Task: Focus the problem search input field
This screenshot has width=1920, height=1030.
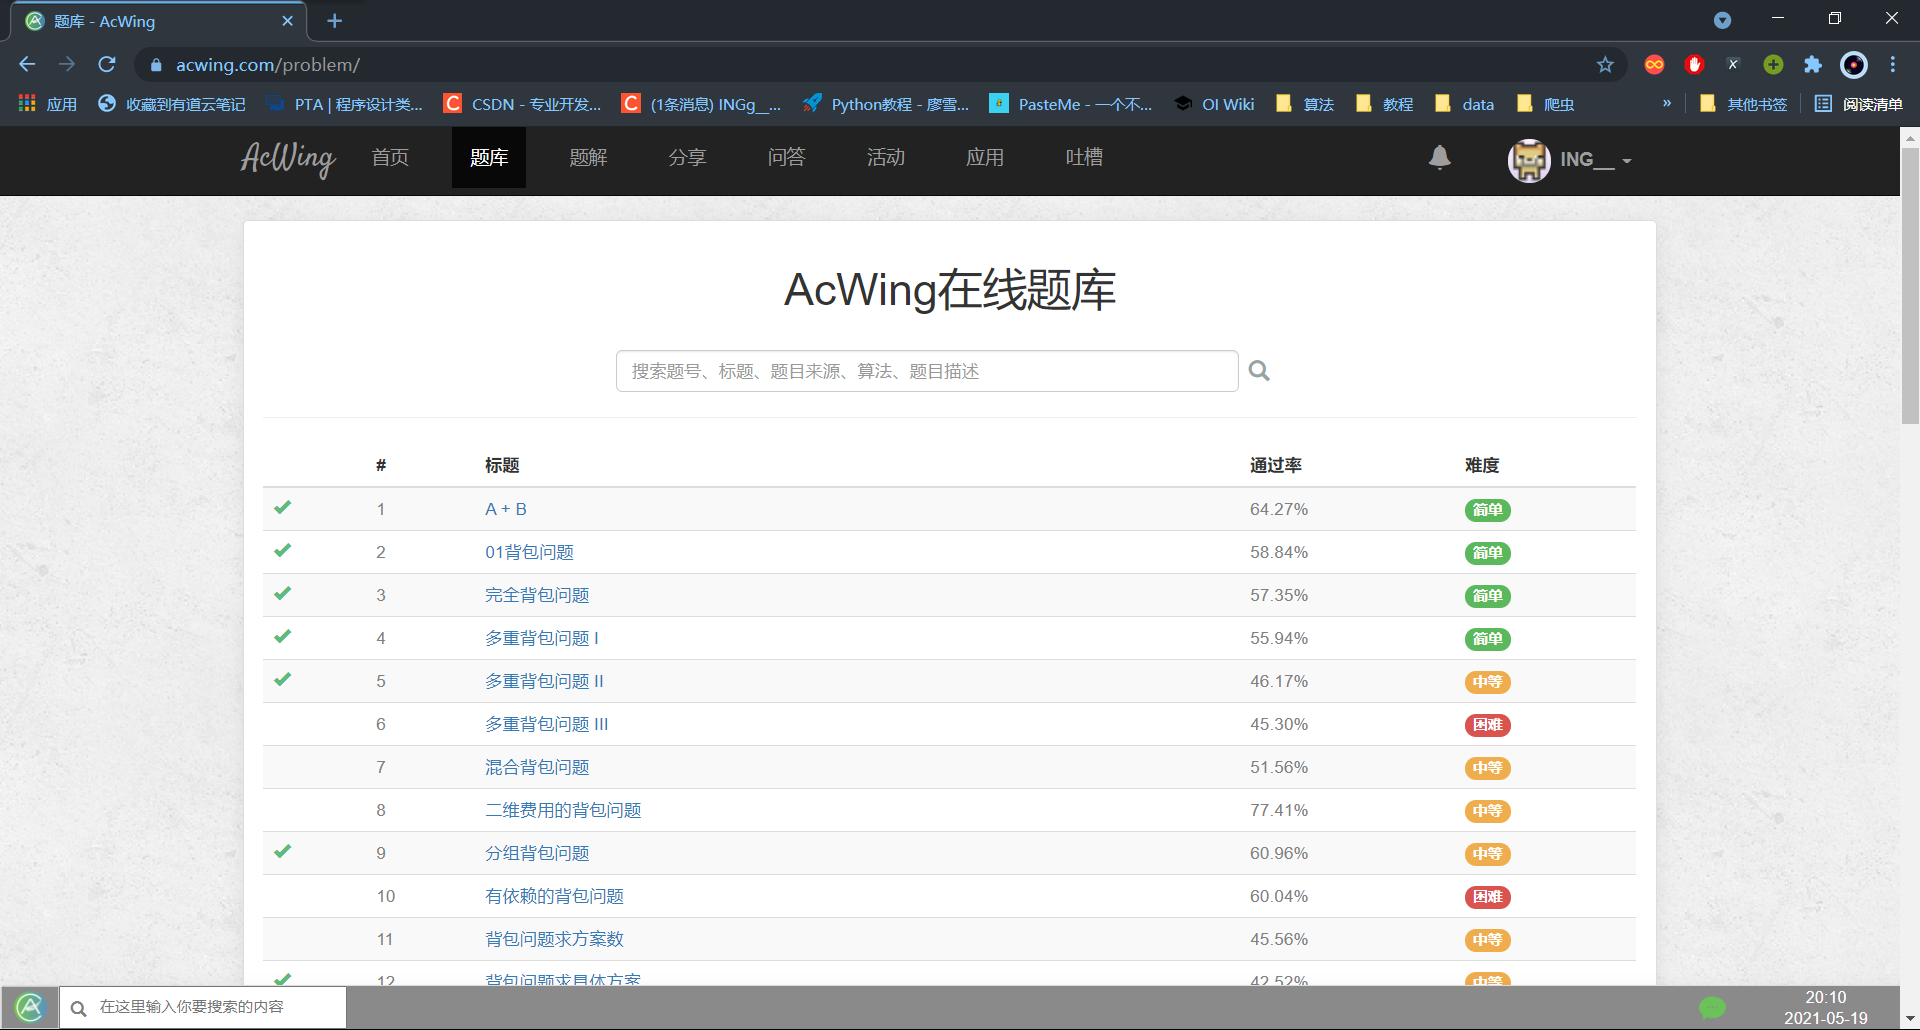Action: pyautogui.click(x=927, y=371)
